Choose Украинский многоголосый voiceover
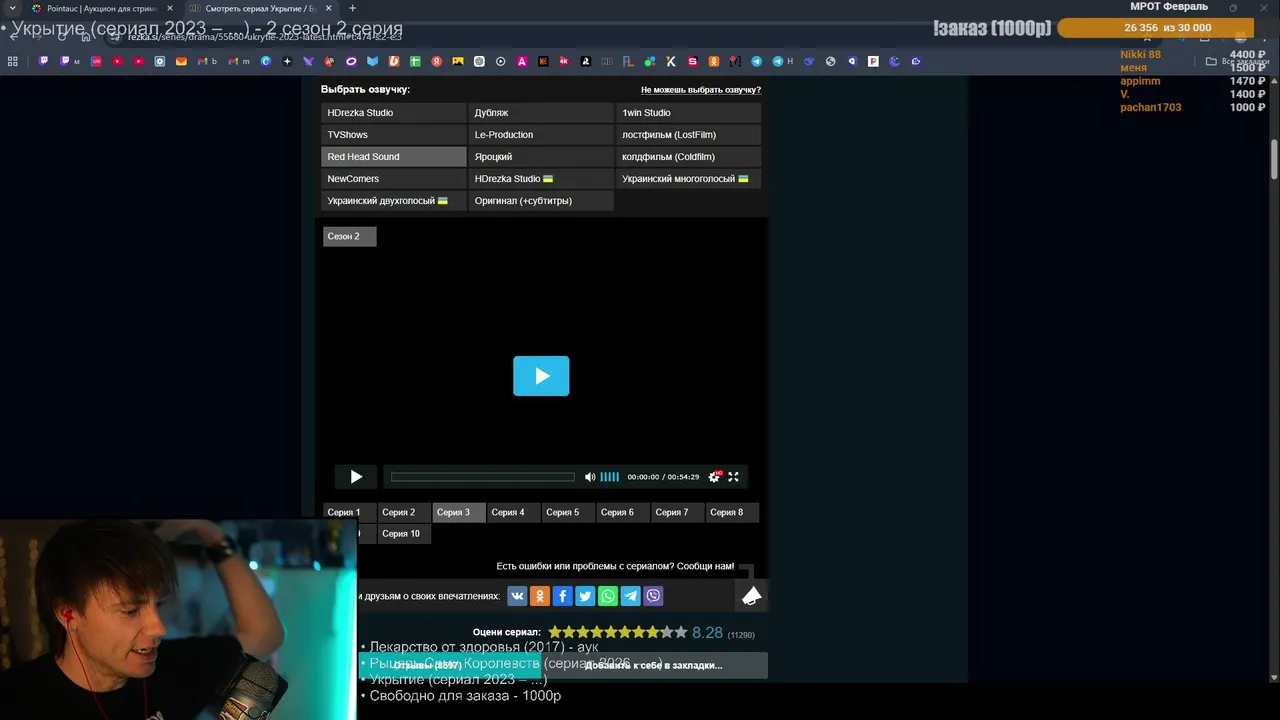The width and height of the screenshot is (1280, 720). 688,179
